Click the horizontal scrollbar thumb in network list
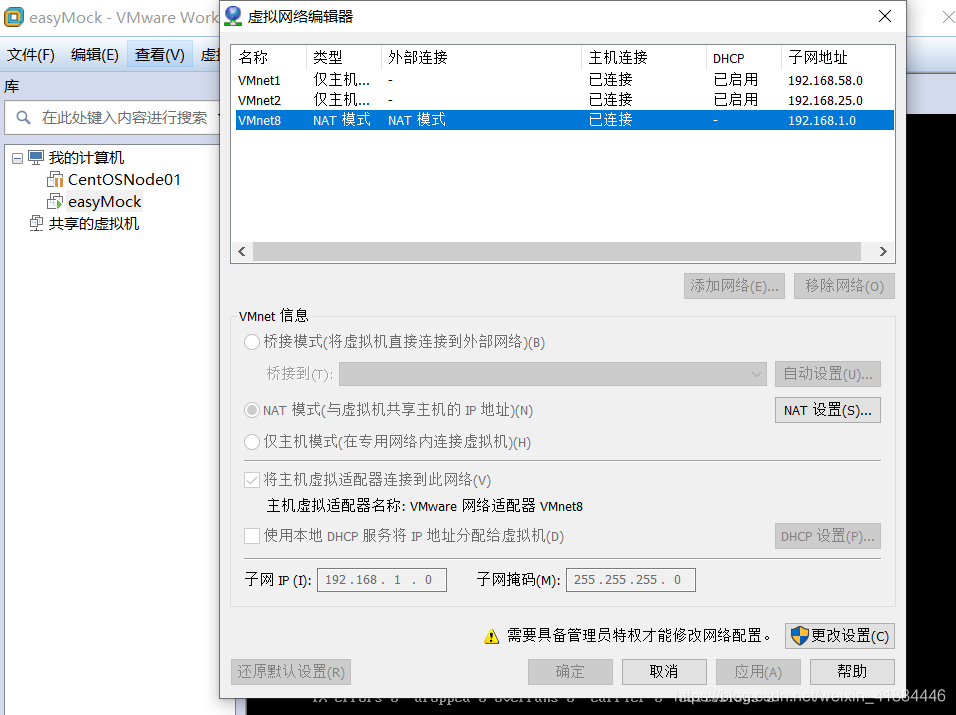 tap(557, 251)
